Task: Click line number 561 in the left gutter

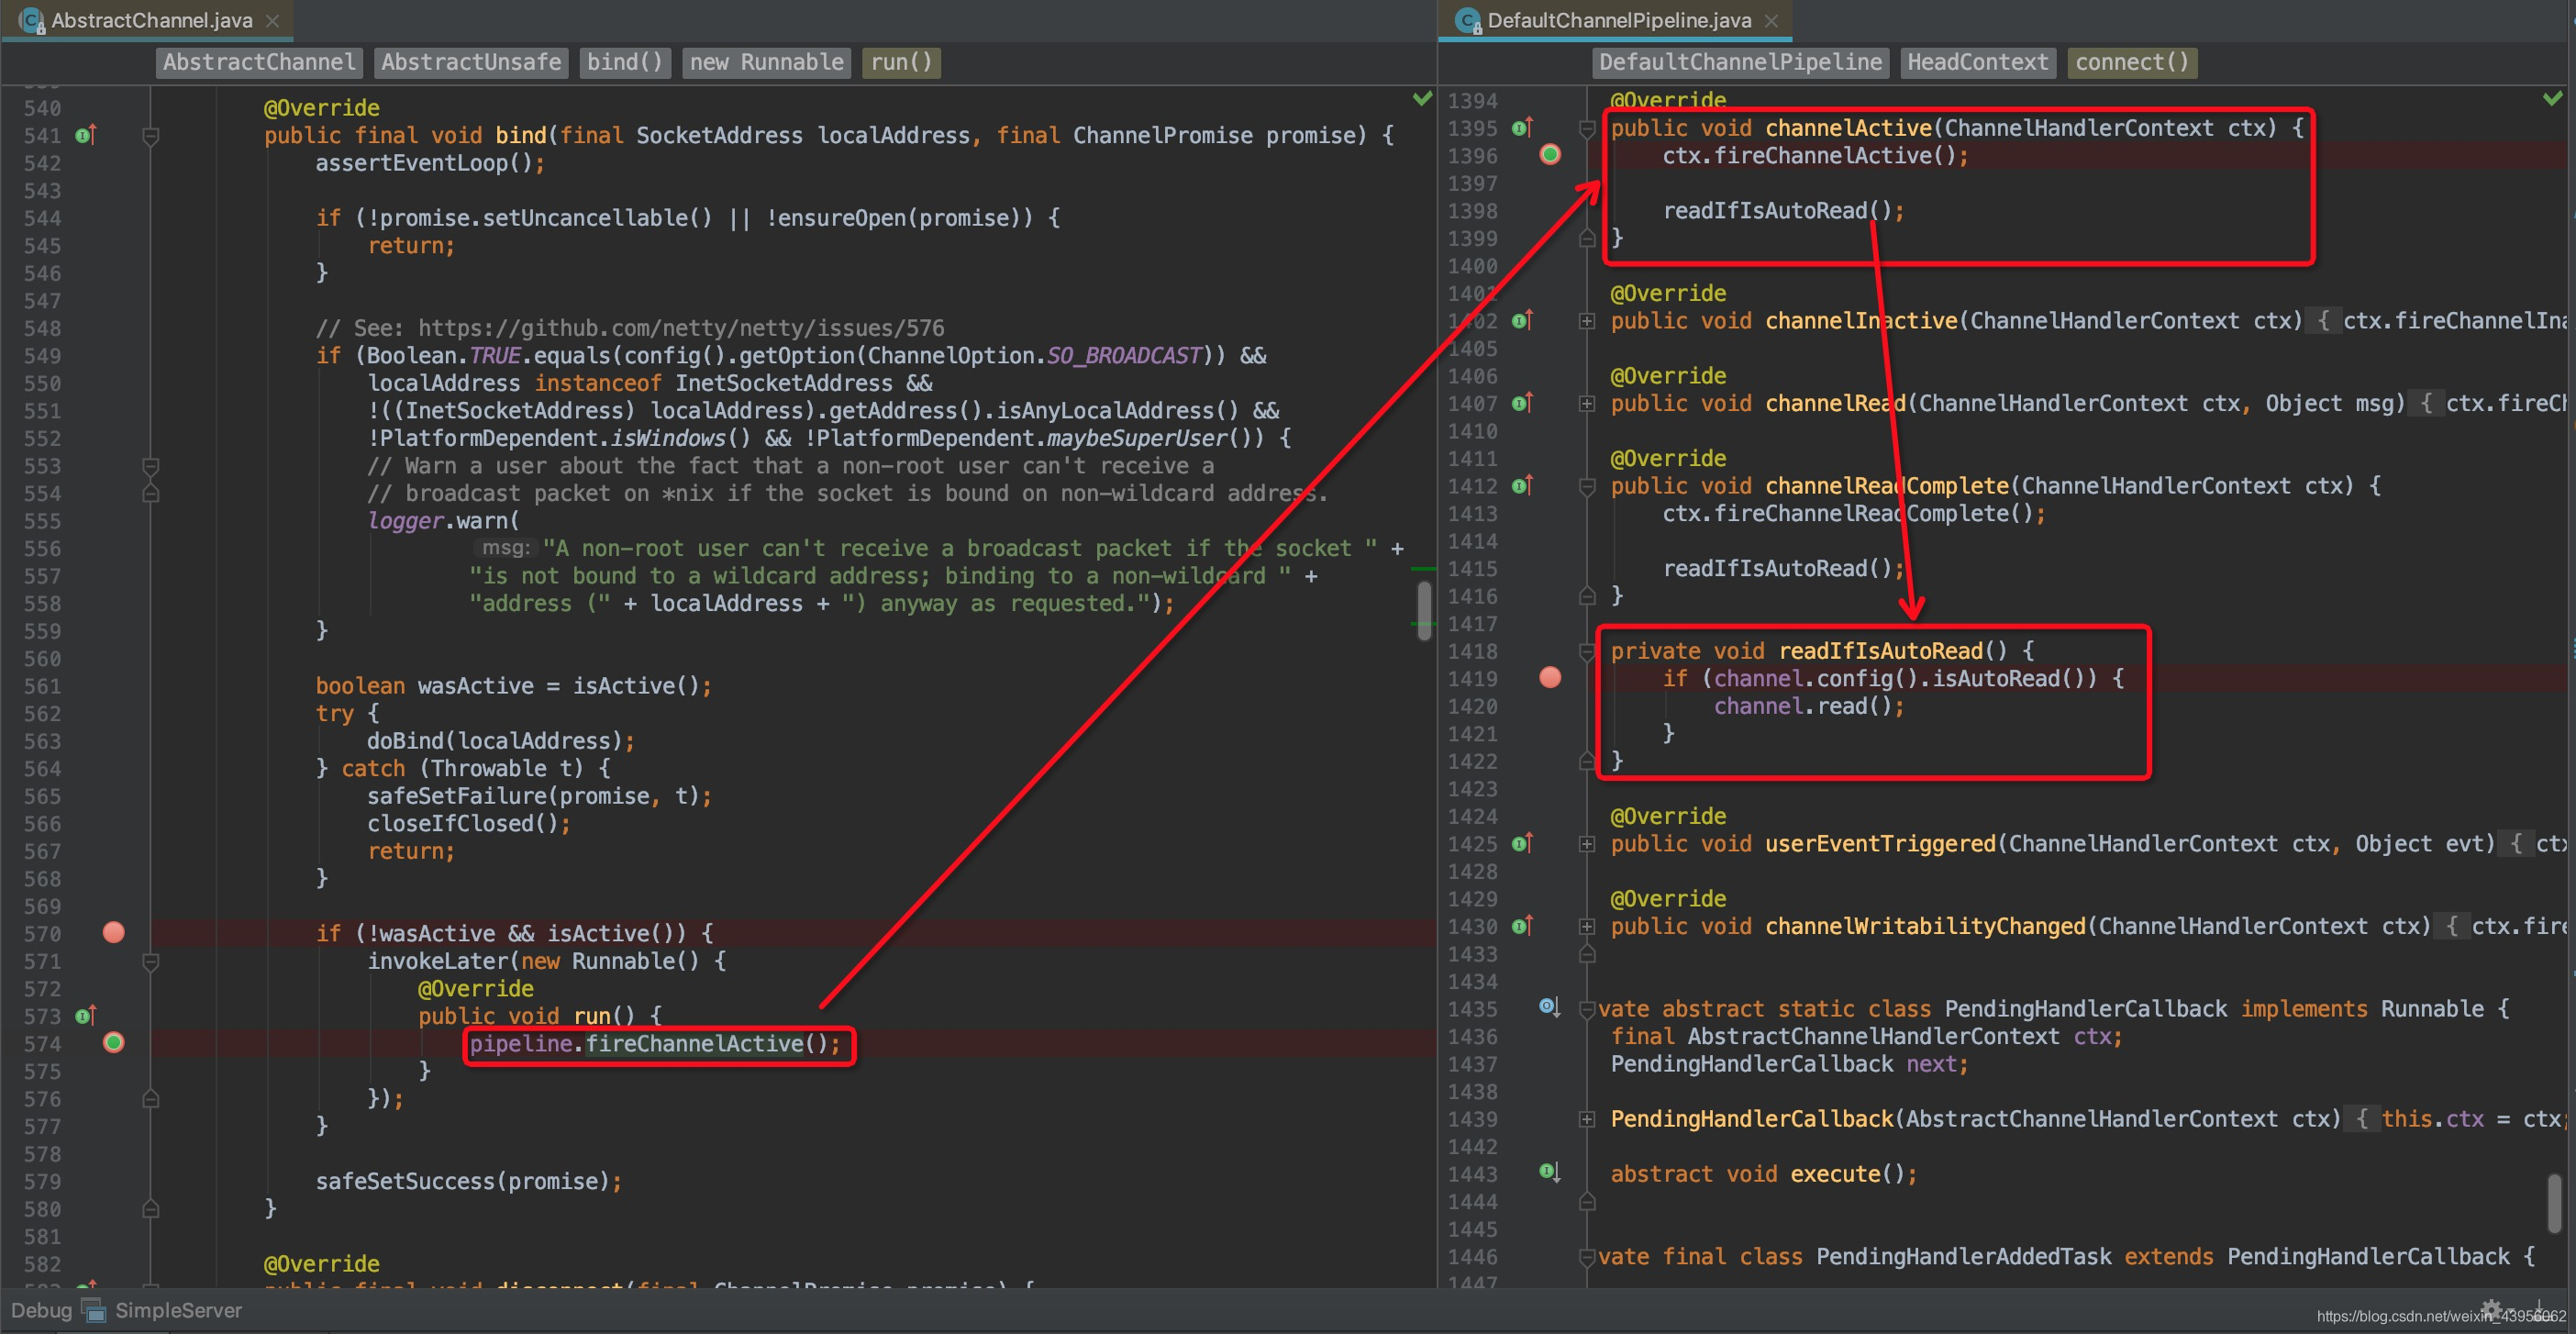Action: [42, 686]
